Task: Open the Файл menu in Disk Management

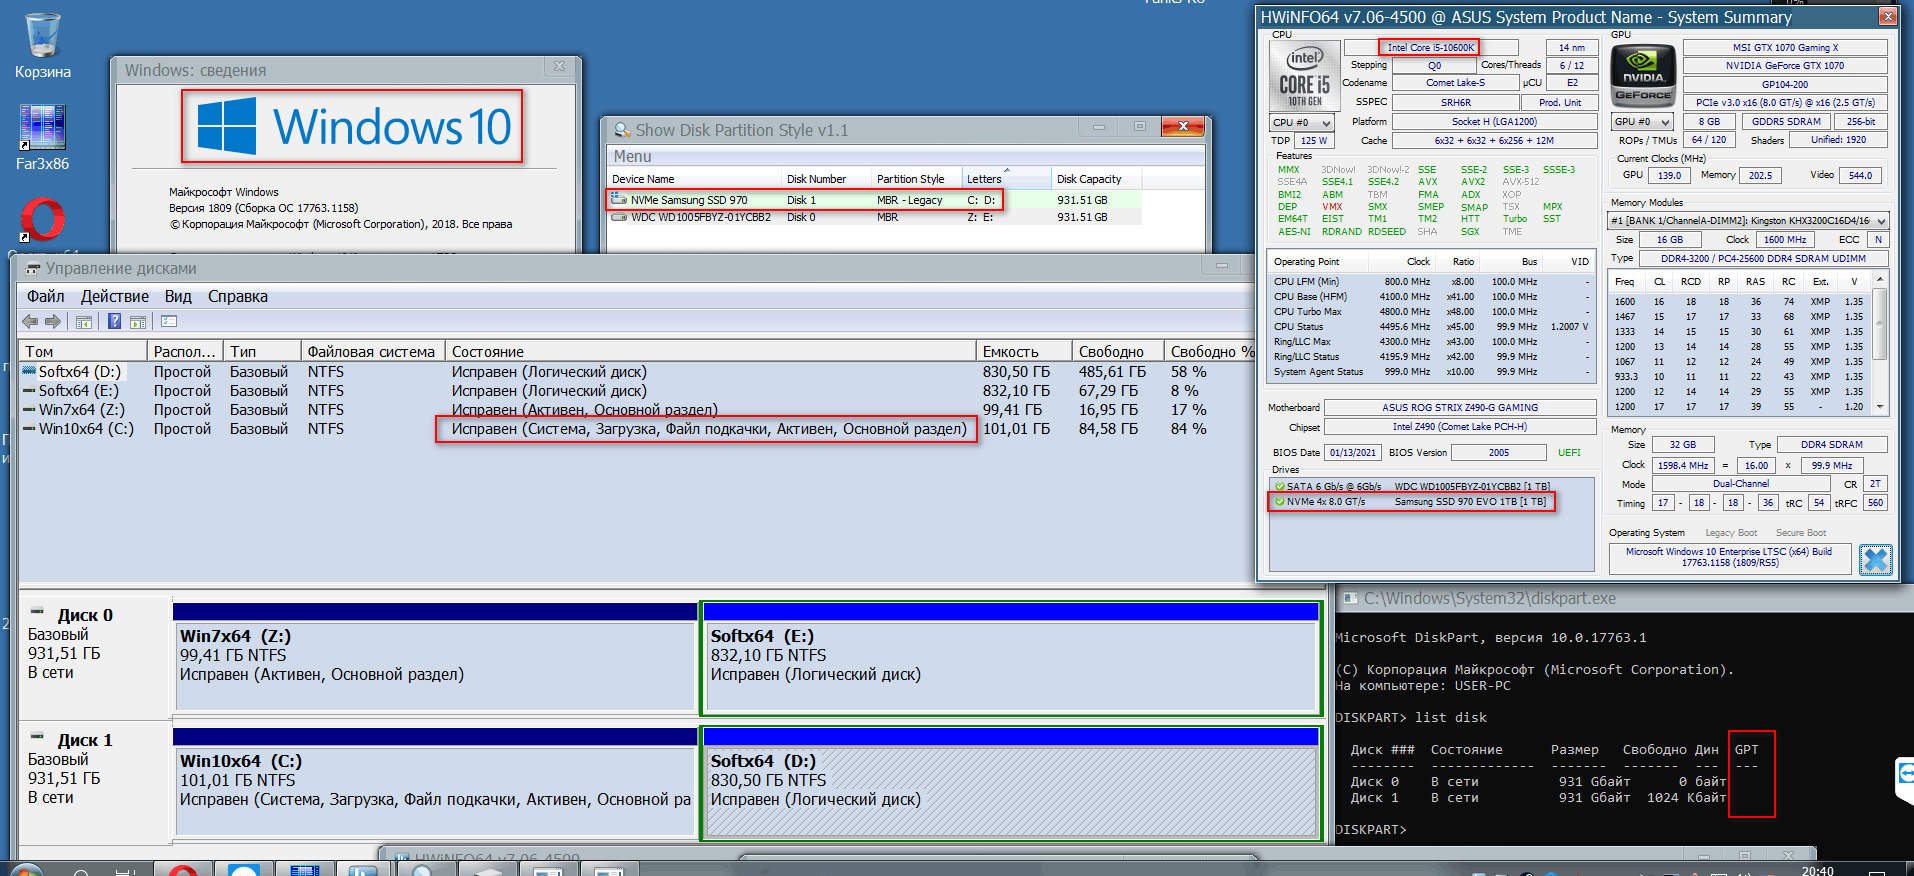Action: pyautogui.click(x=45, y=297)
